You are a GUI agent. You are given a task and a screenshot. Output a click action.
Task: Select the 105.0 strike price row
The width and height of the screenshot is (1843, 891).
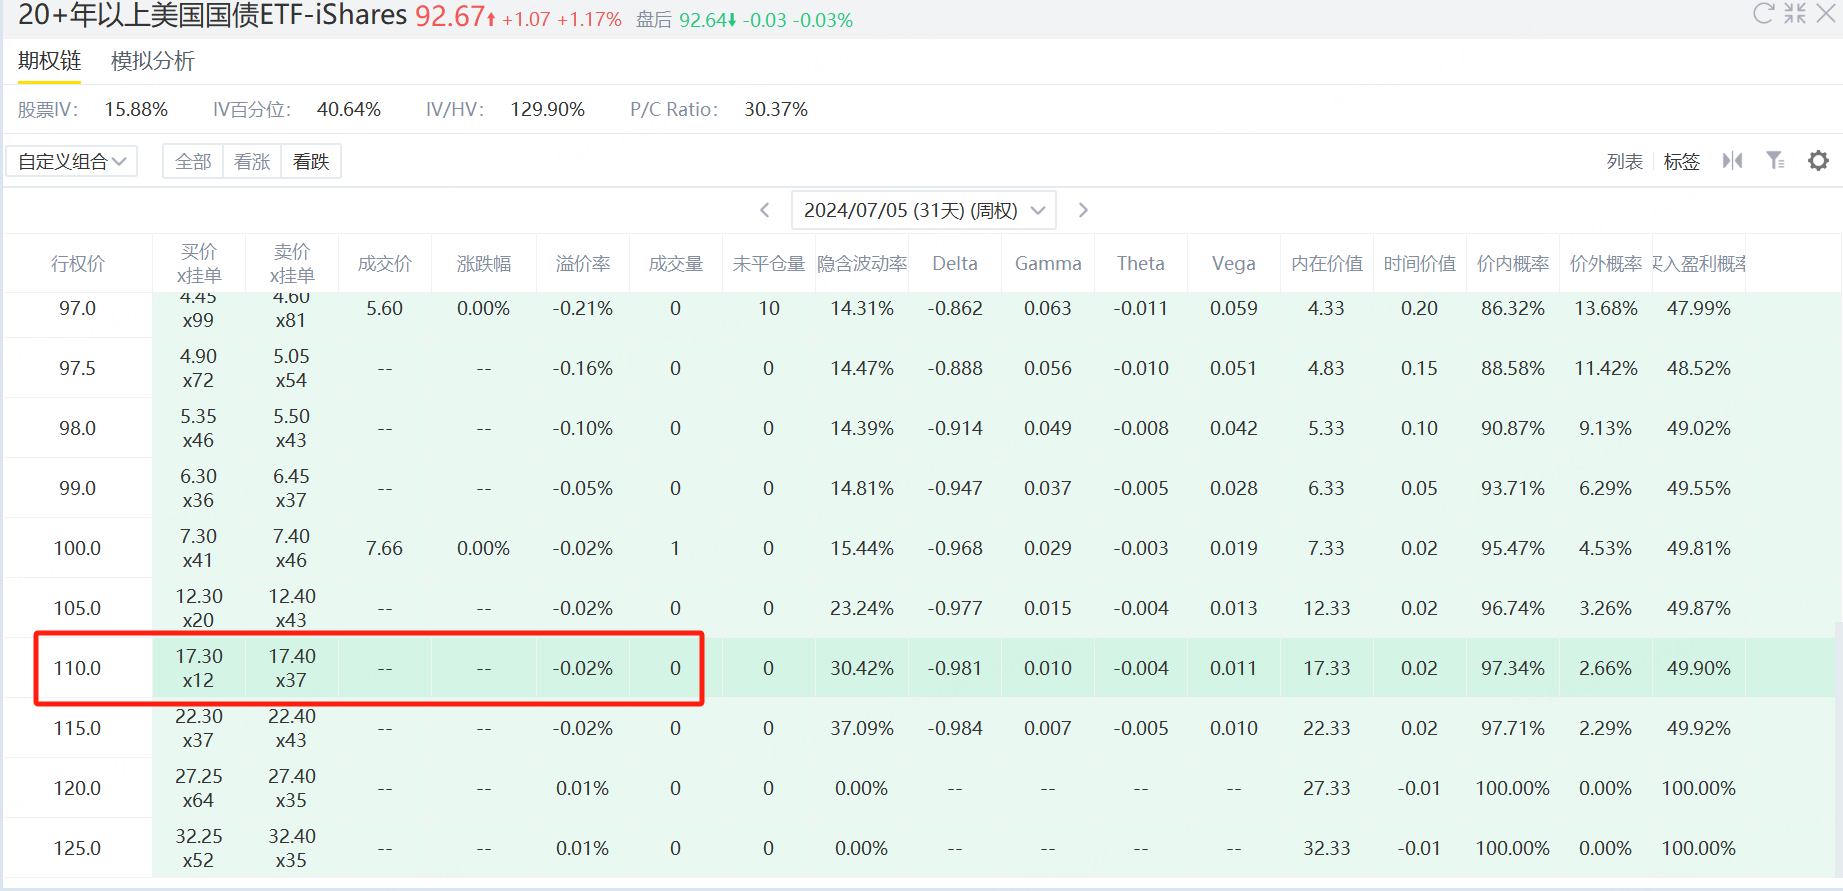click(921, 608)
